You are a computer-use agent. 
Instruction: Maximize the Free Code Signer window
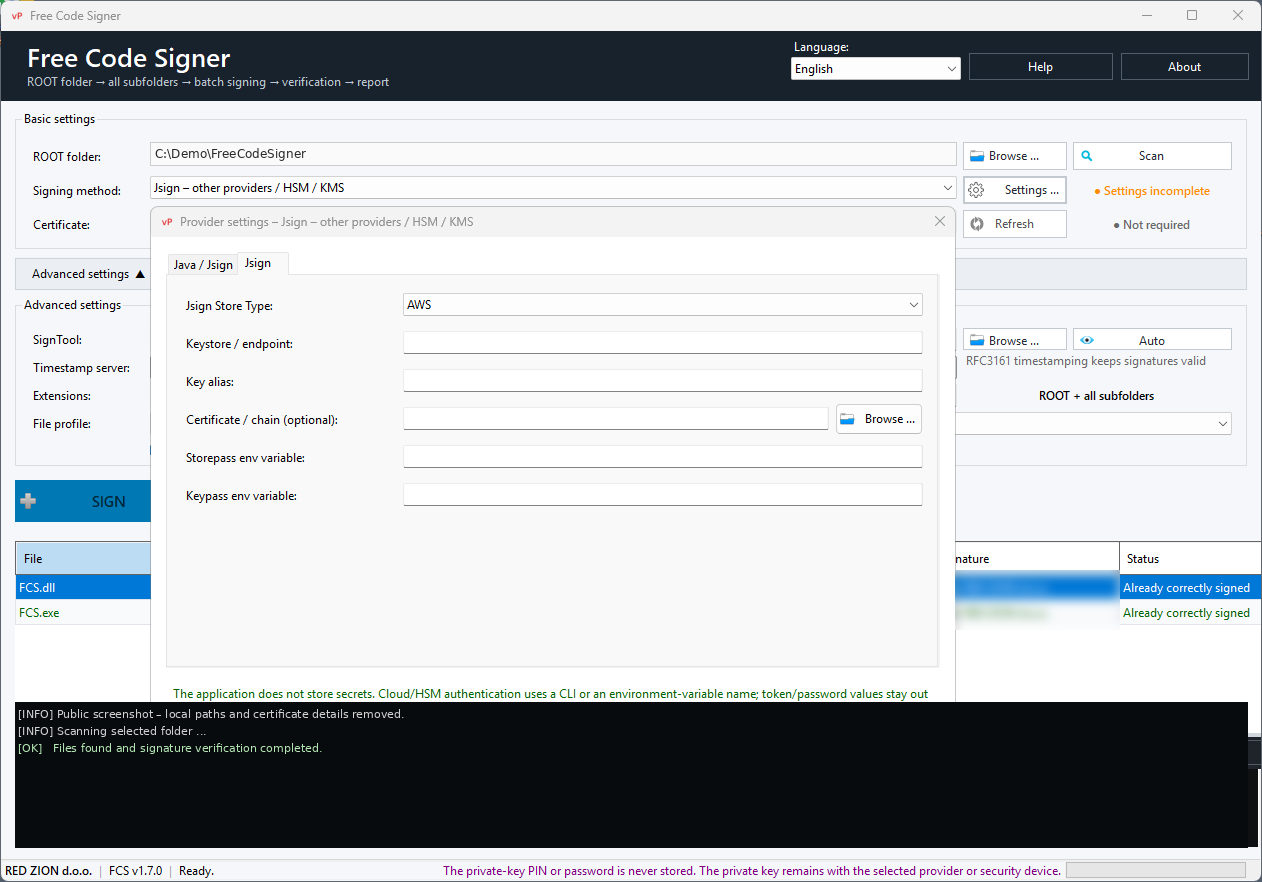click(x=1192, y=15)
